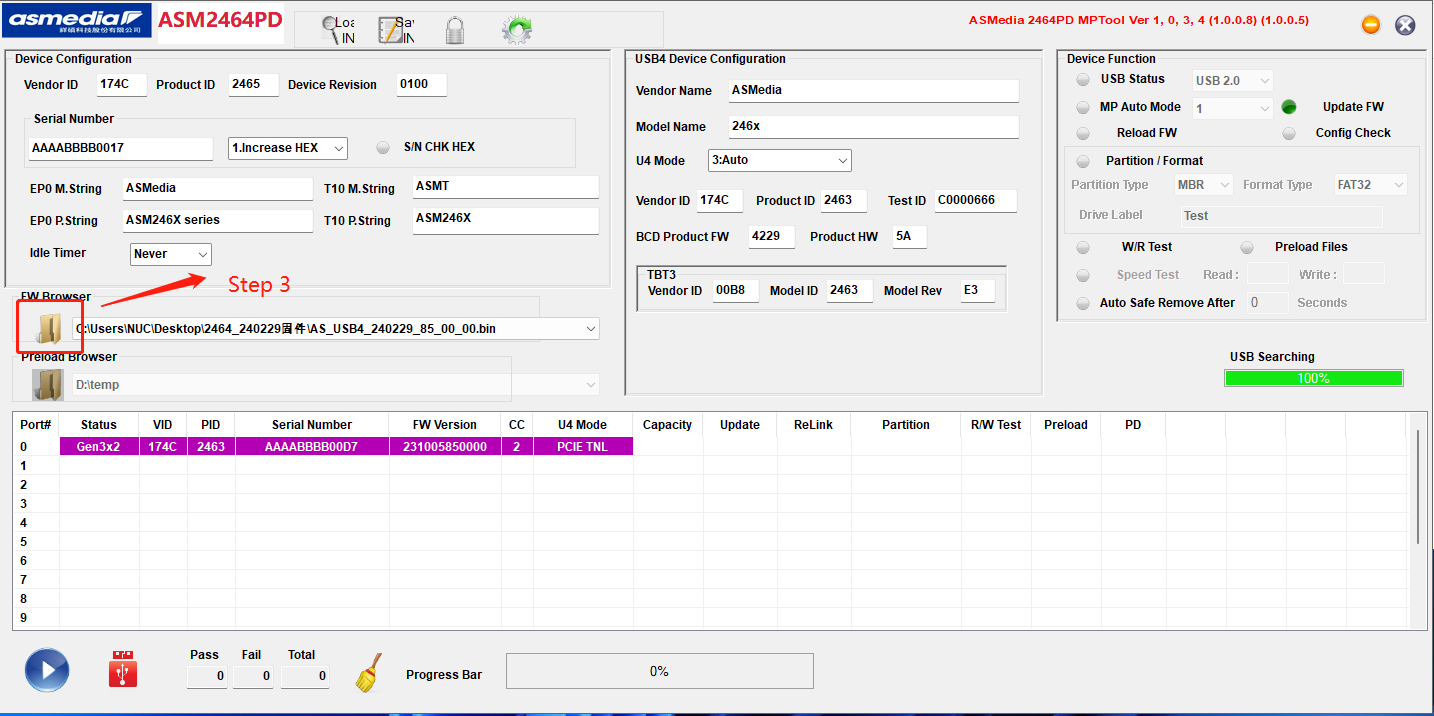Click the T10 P.String field ASM246X
1434x716 pixels.
click(x=506, y=220)
